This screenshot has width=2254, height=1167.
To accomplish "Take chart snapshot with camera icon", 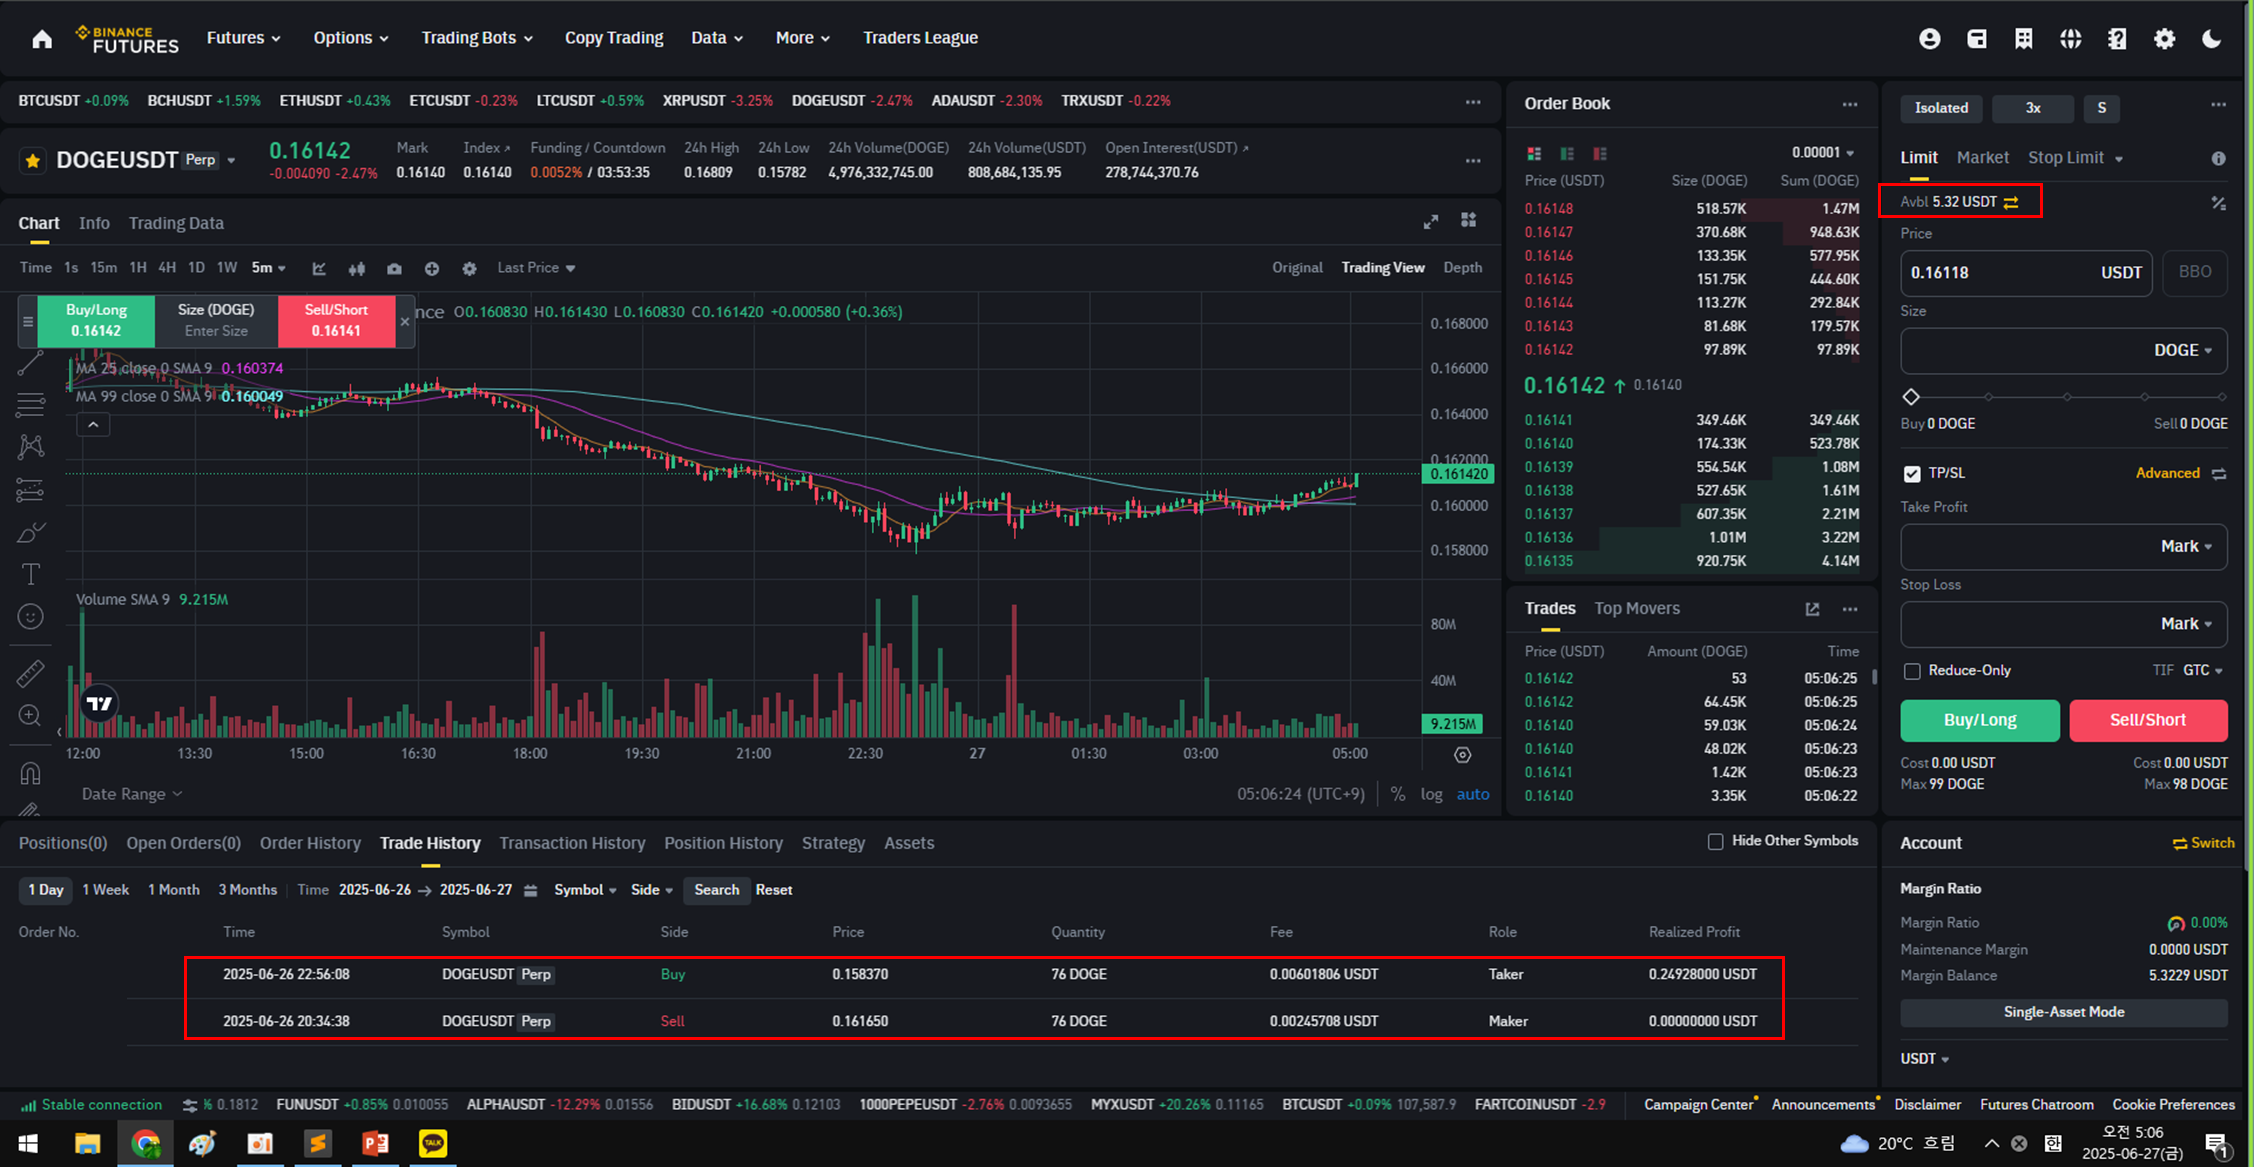I will 394,268.
